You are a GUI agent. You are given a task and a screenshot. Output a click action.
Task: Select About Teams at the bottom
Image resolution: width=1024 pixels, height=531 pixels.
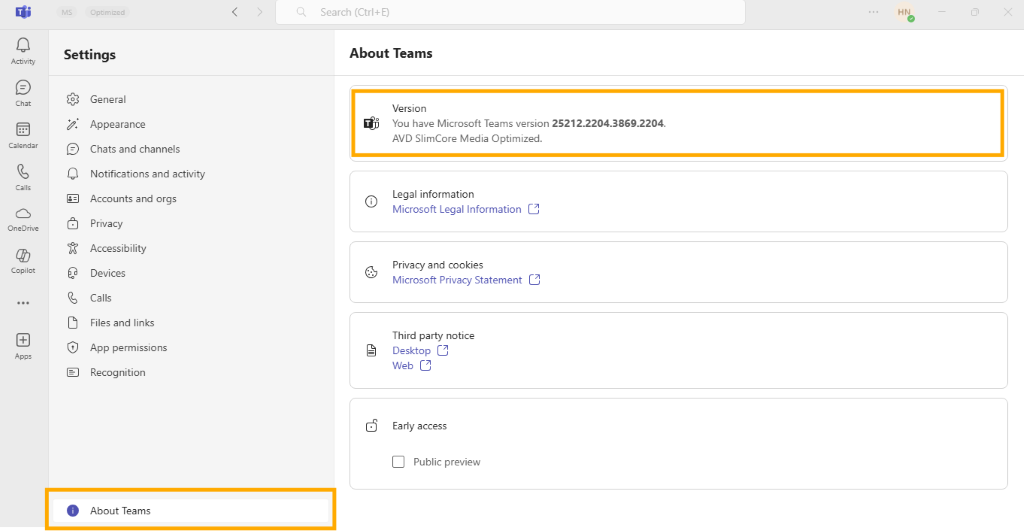(191, 511)
